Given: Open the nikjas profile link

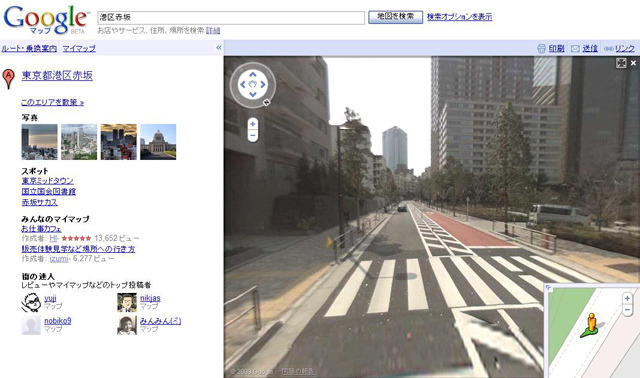Looking at the screenshot, I should point(150,298).
